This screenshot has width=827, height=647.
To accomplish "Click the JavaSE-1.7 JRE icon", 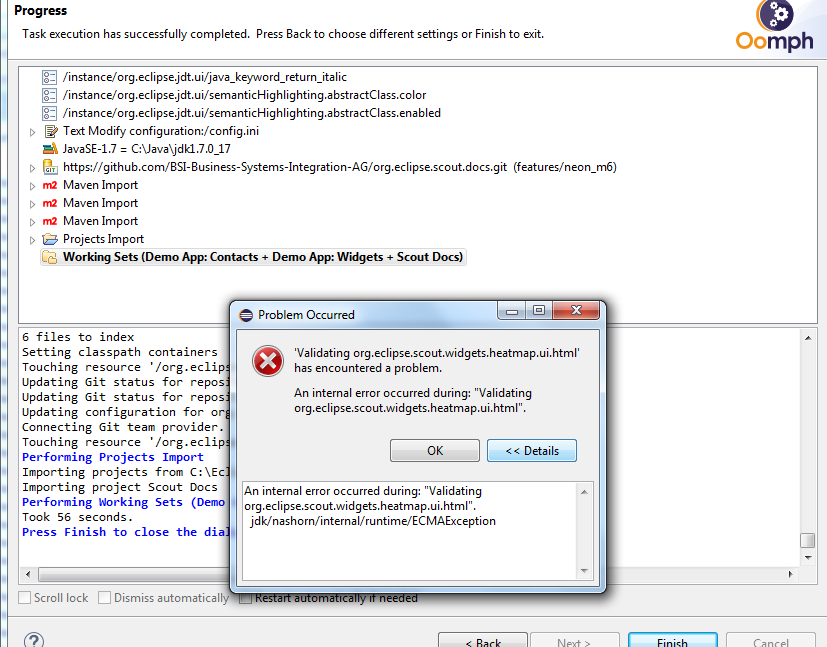I will click(x=50, y=149).
